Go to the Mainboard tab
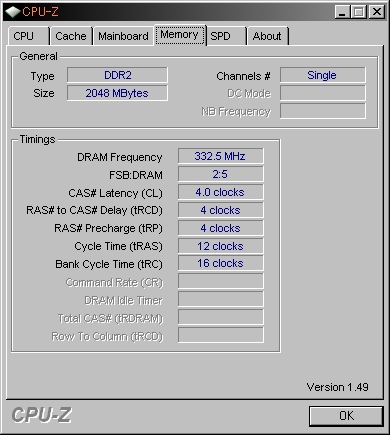Viewport: 390px width, 435px height. point(123,36)
